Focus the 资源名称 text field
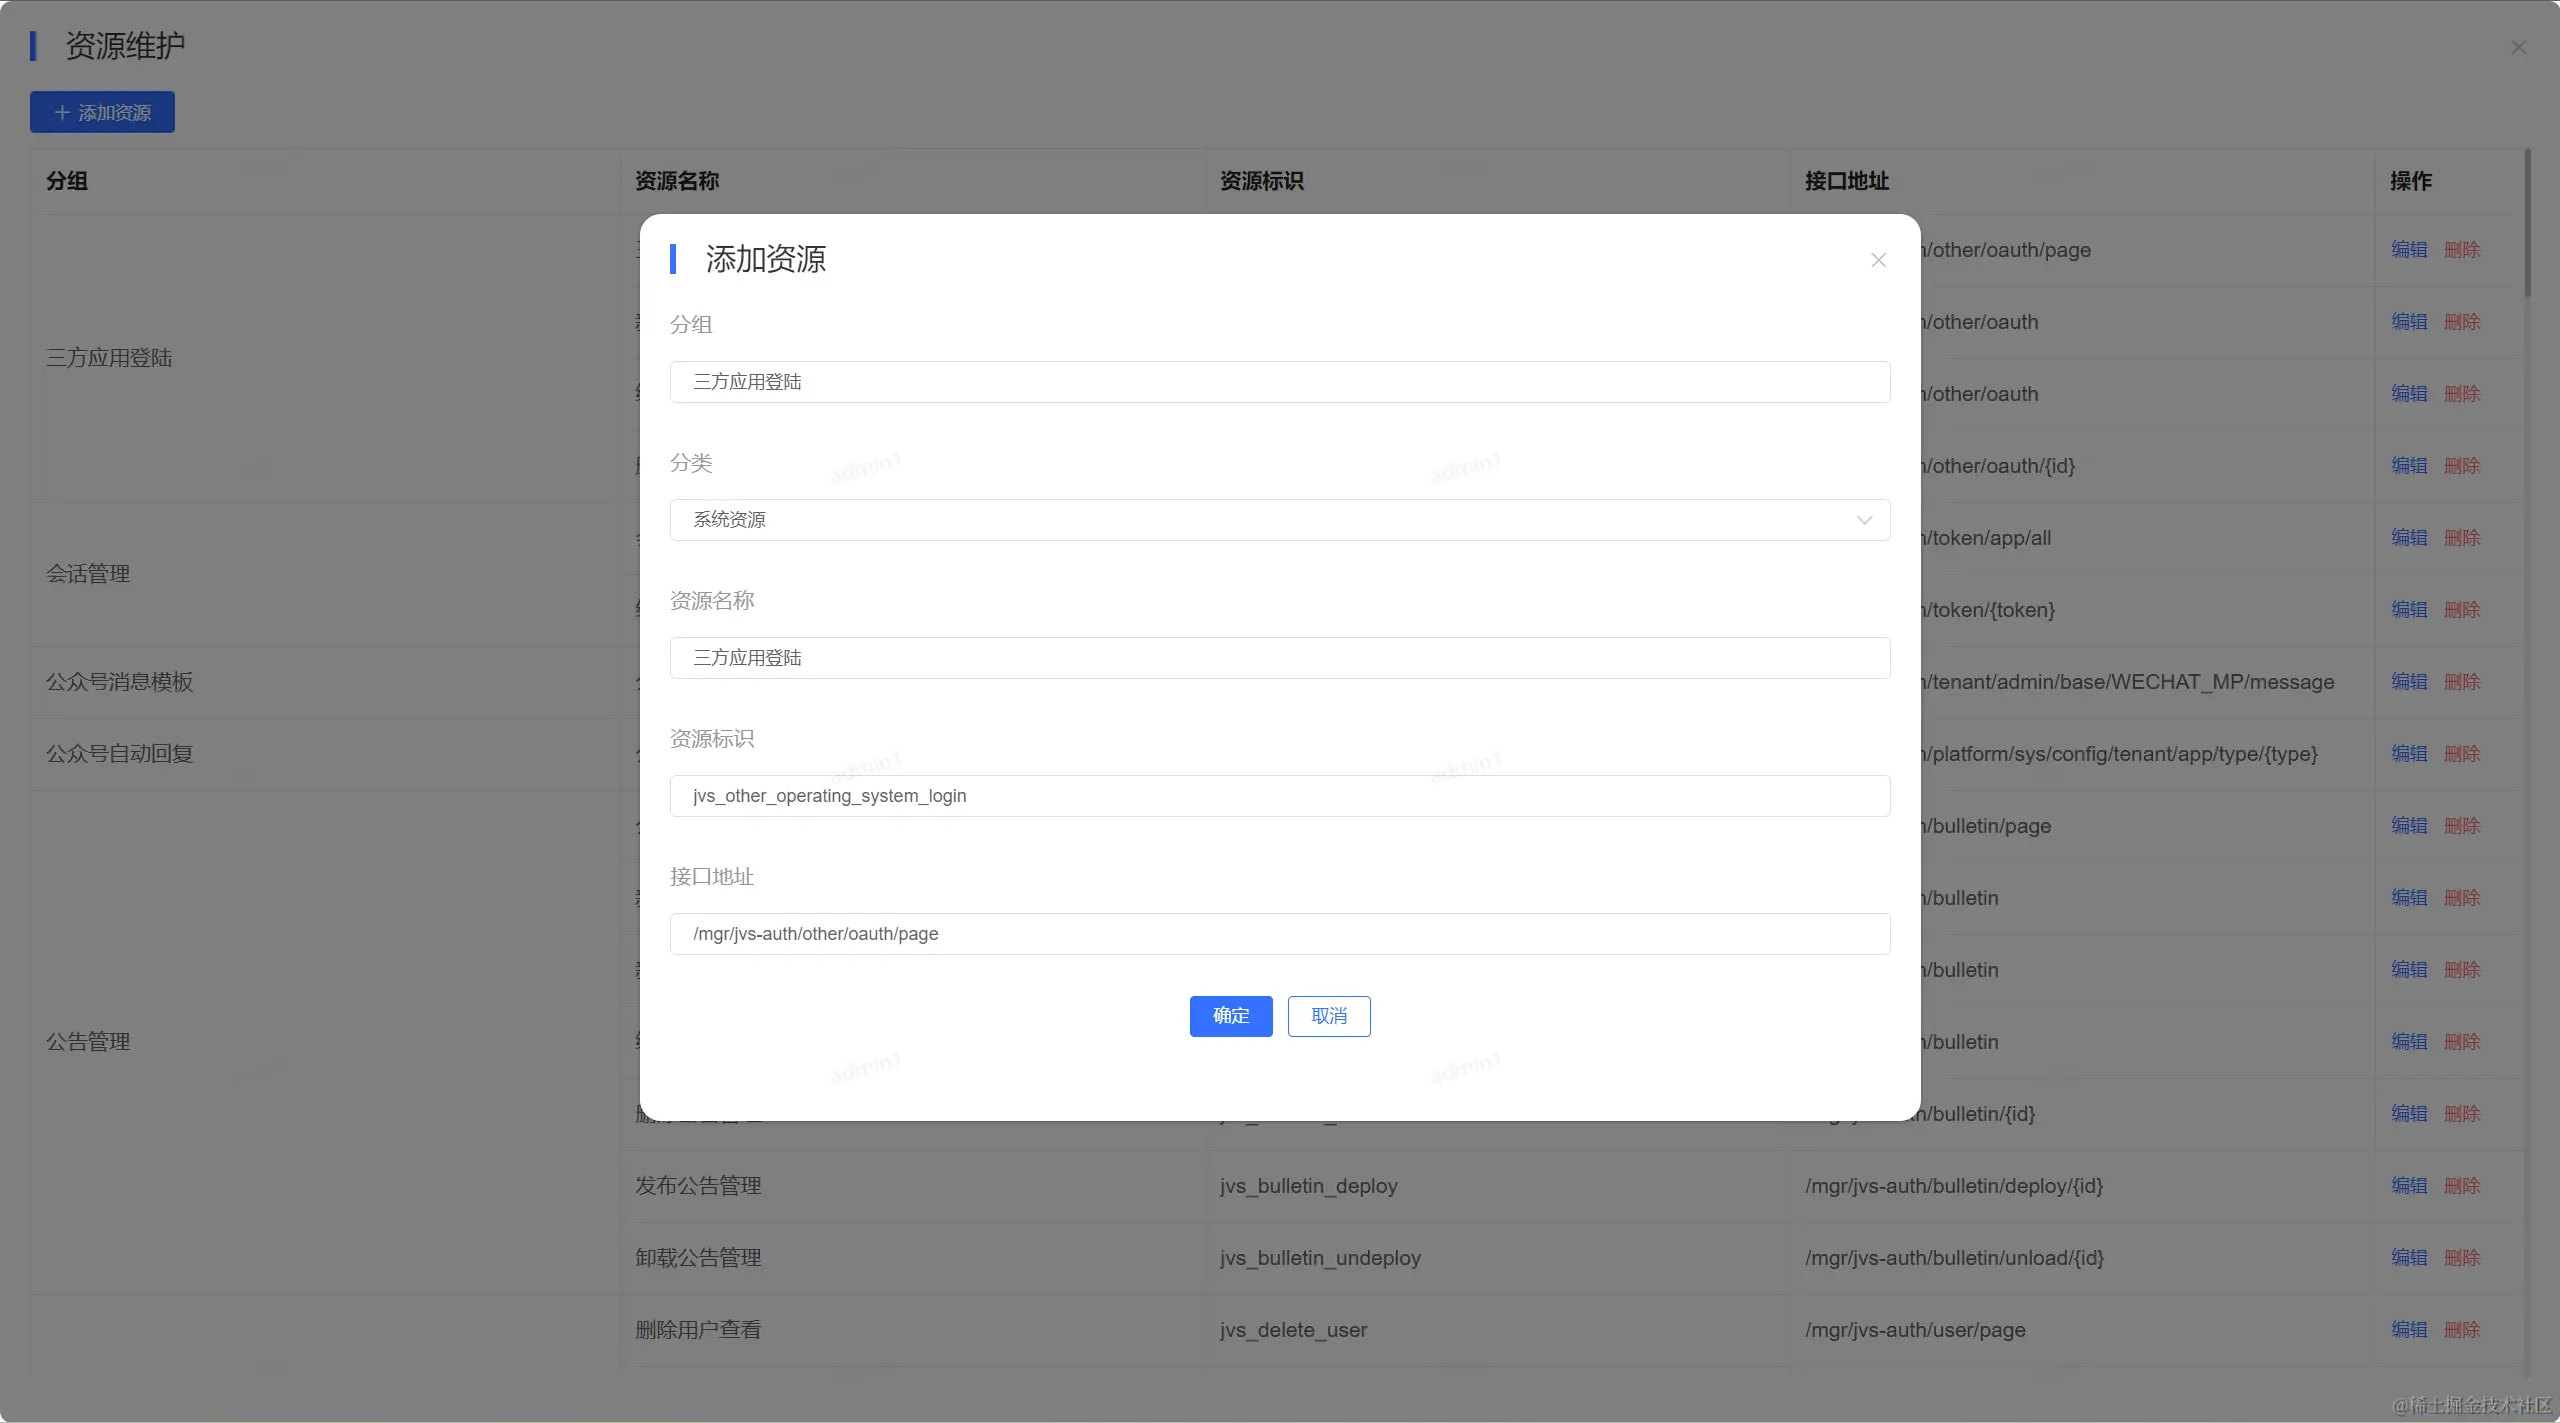Viewport: 2560px width, 1423px height. (x=1279, y=658)
